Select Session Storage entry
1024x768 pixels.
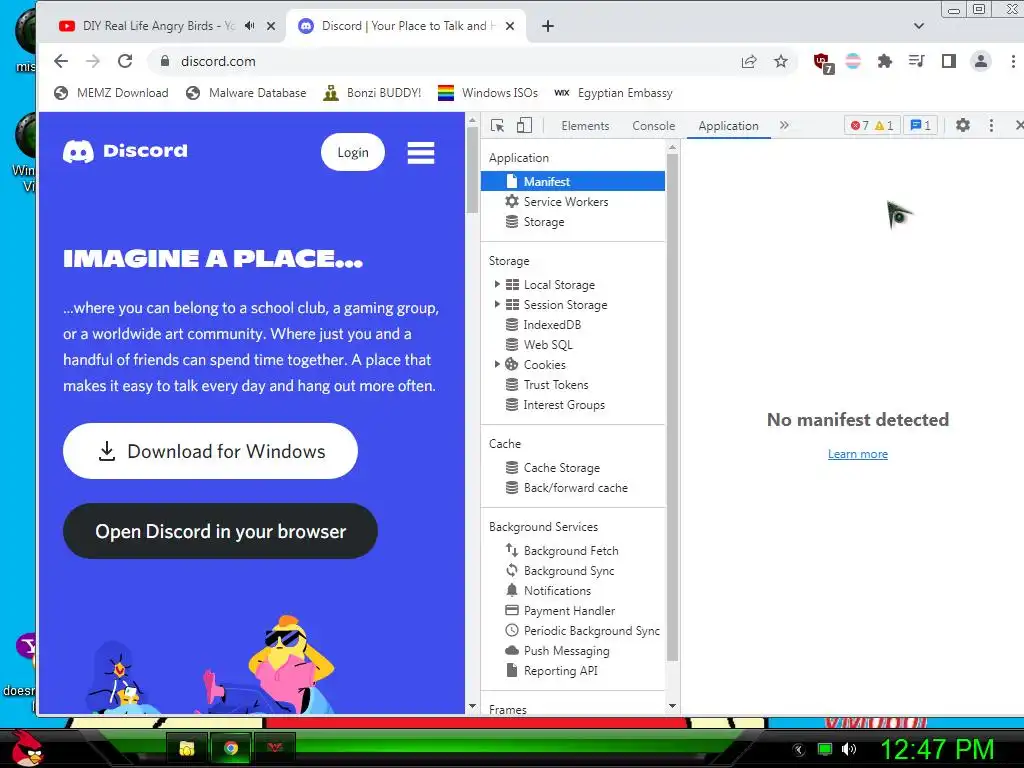pyautogui.click(x=565, y=305)
